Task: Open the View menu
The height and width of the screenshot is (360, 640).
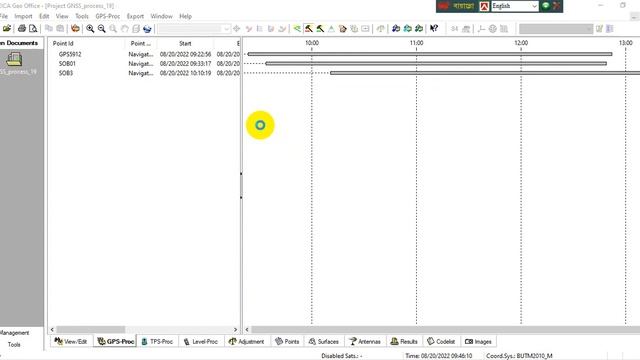Action: (62, 16)
